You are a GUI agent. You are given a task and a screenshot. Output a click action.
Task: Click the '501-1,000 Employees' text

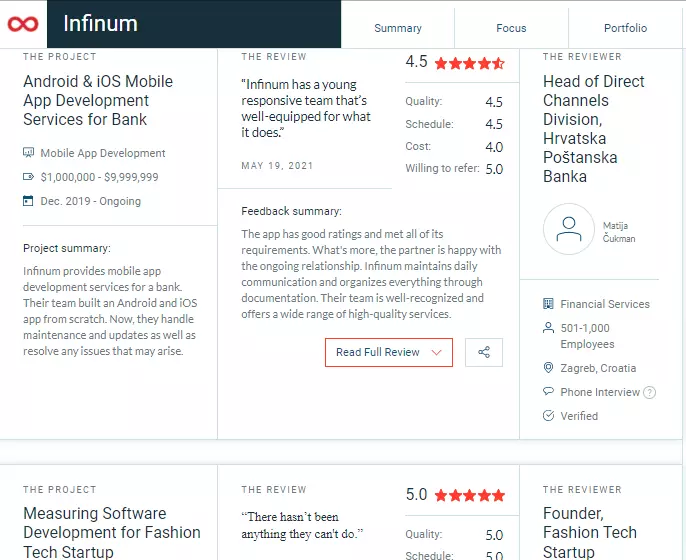tap(588, 336)
